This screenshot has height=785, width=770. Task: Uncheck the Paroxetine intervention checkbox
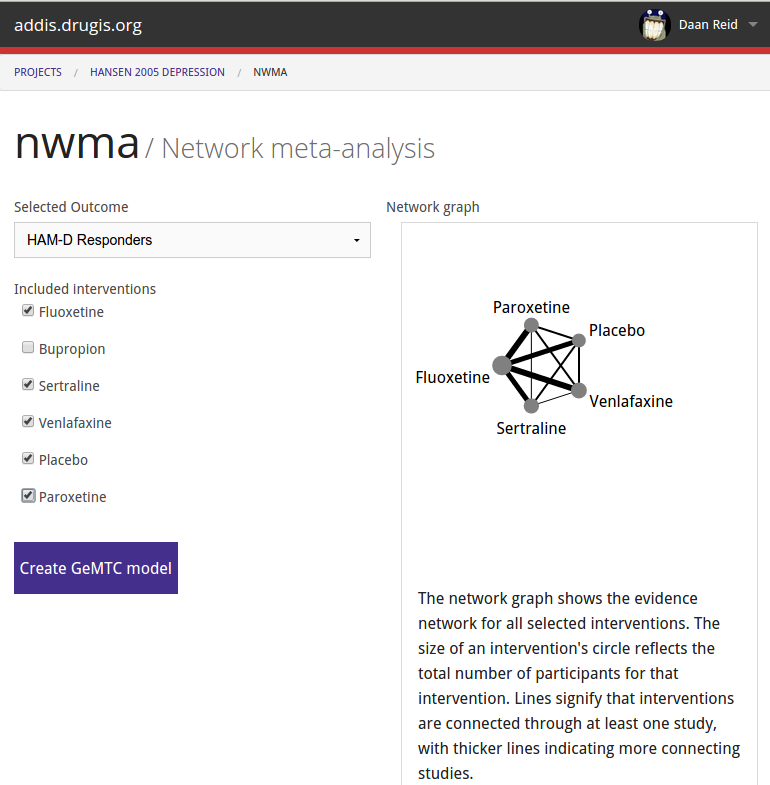pos(28,496)
